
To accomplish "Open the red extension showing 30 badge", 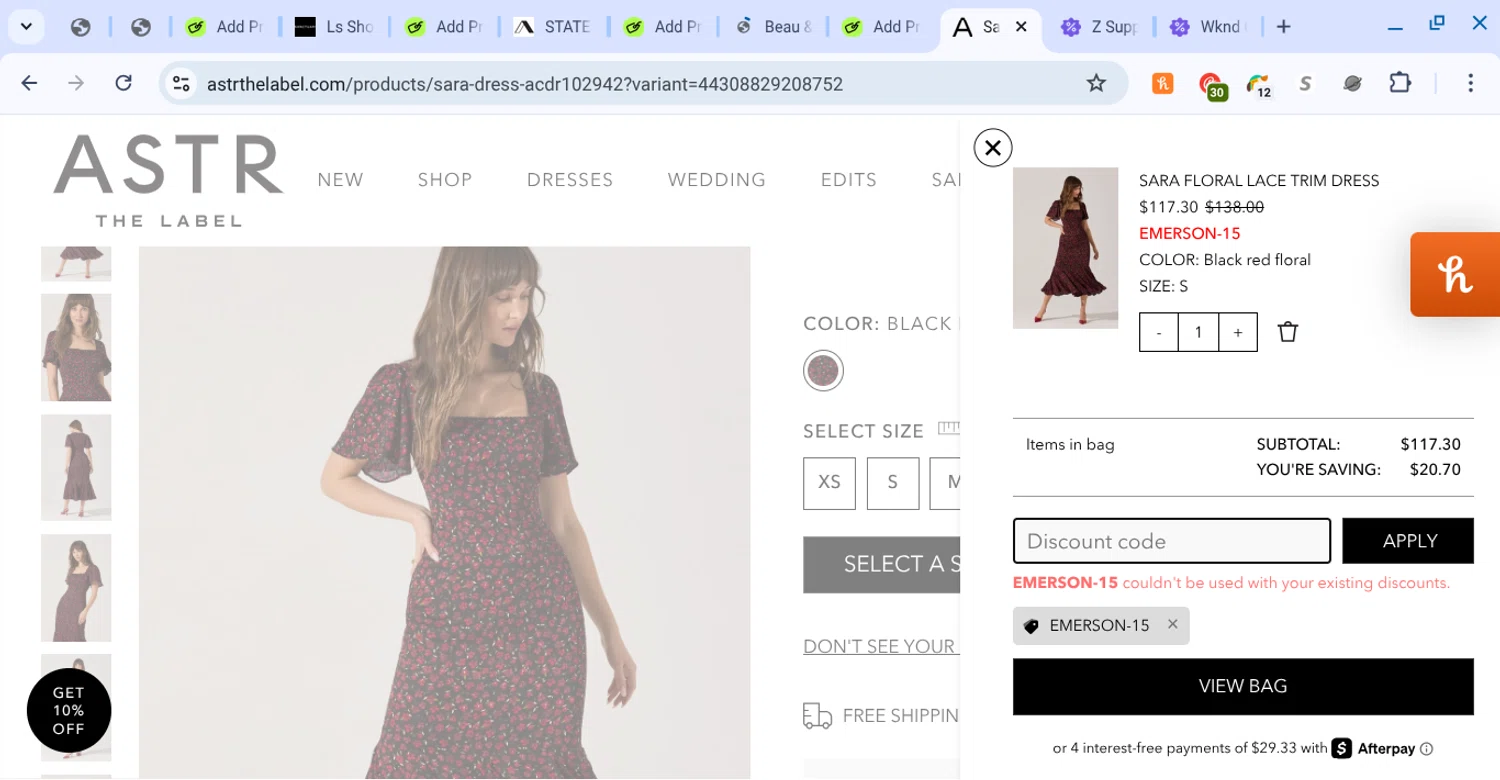I will click(x=1212, y=86).
